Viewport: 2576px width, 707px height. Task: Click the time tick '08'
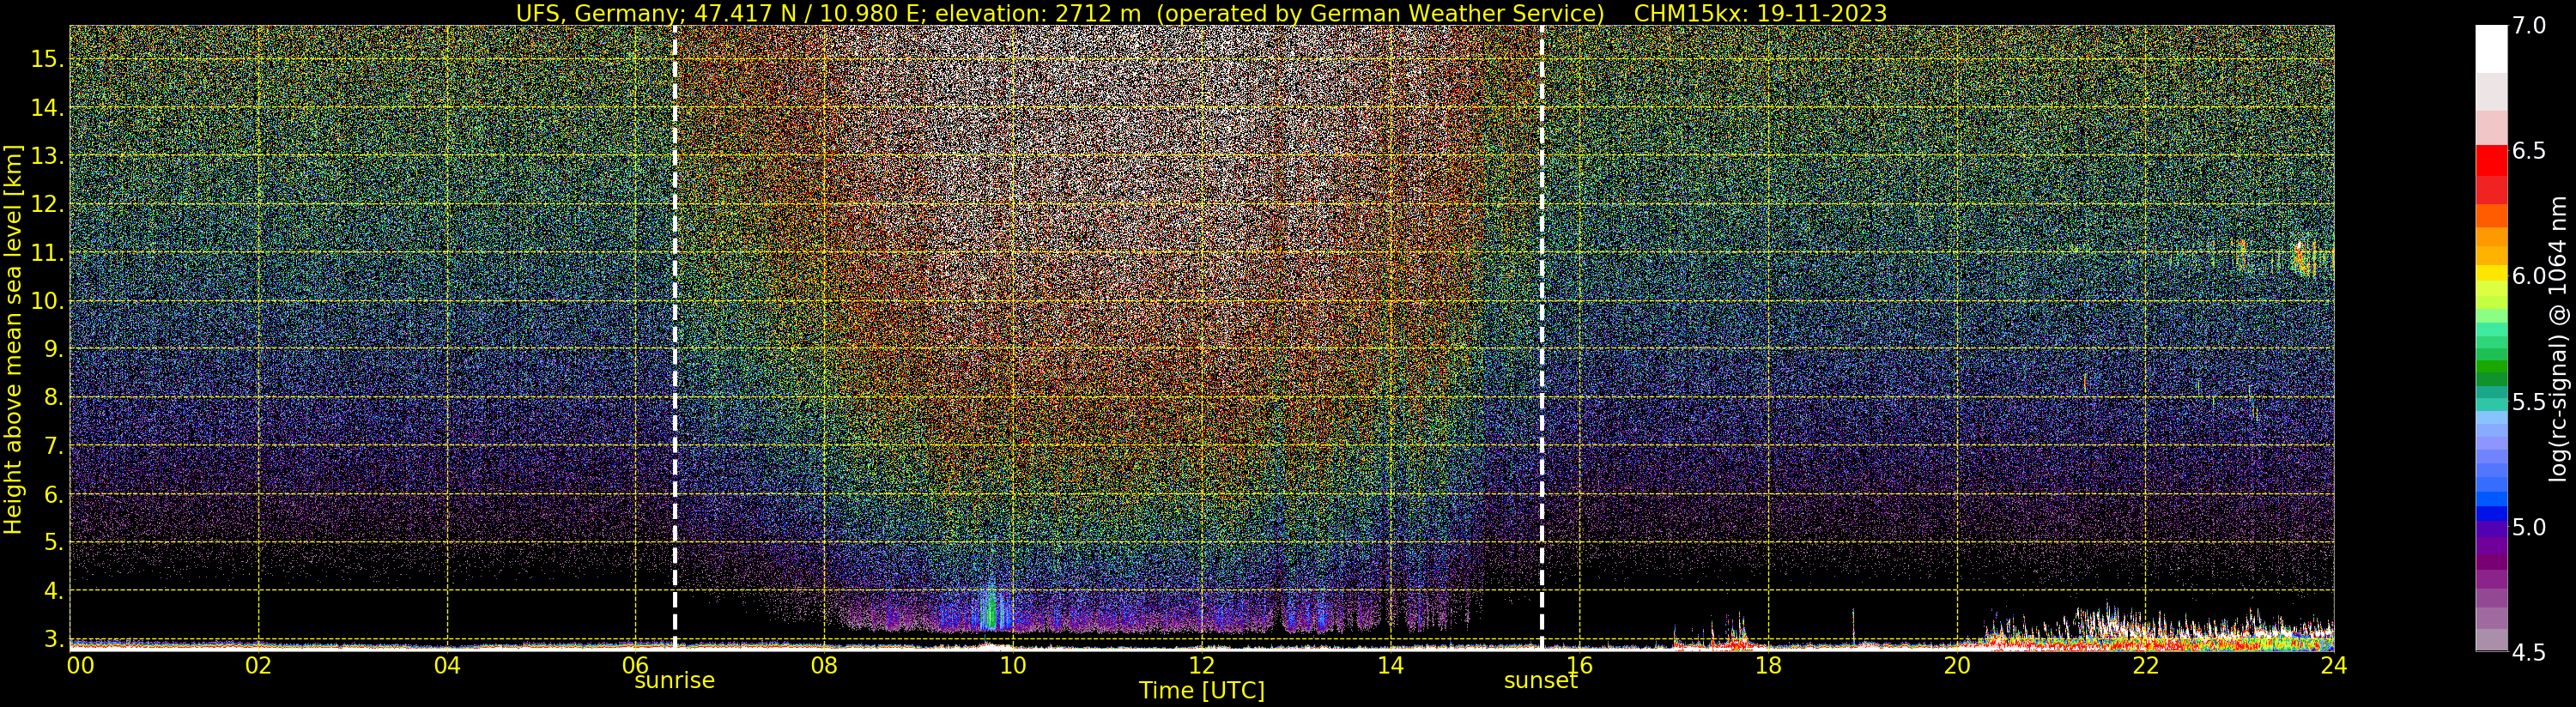(x=824, y=665)
